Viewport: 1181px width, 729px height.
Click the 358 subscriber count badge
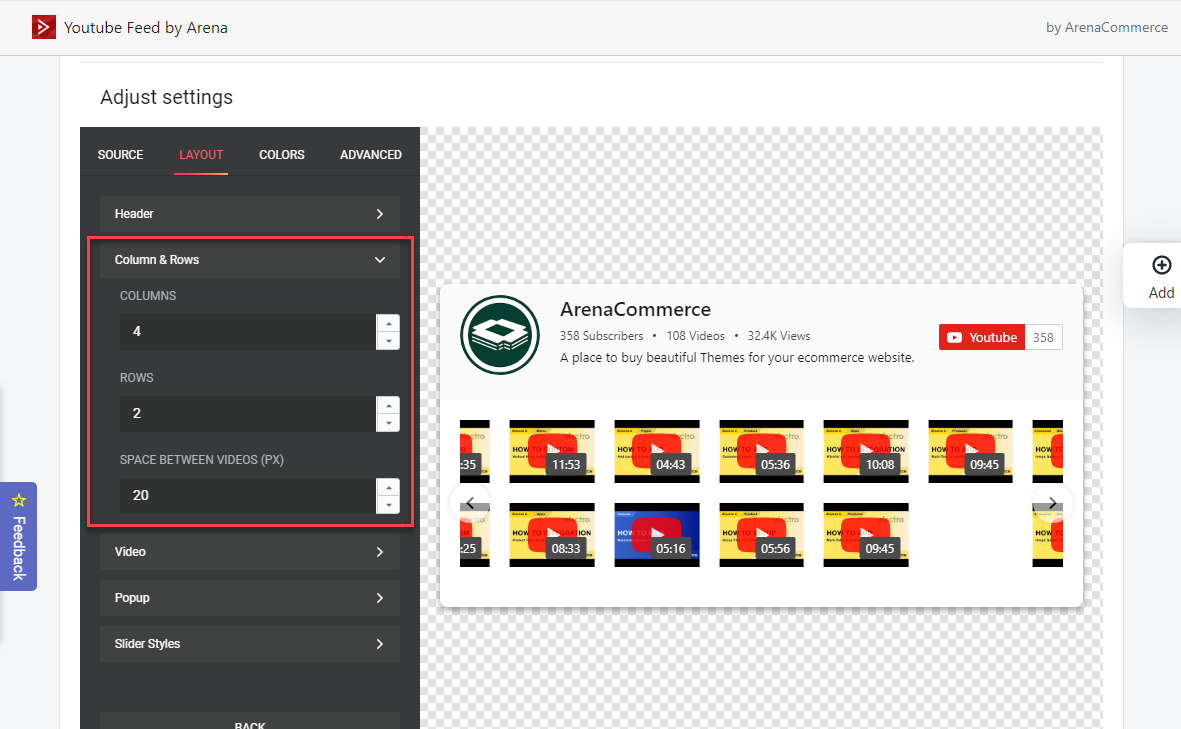tap(1043, 337)
